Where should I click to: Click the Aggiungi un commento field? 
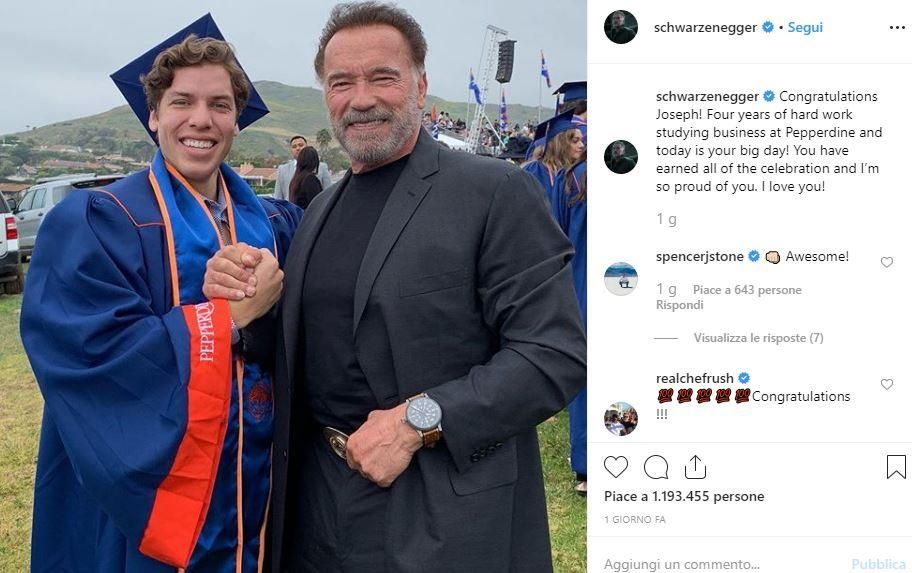coord(720,564)
